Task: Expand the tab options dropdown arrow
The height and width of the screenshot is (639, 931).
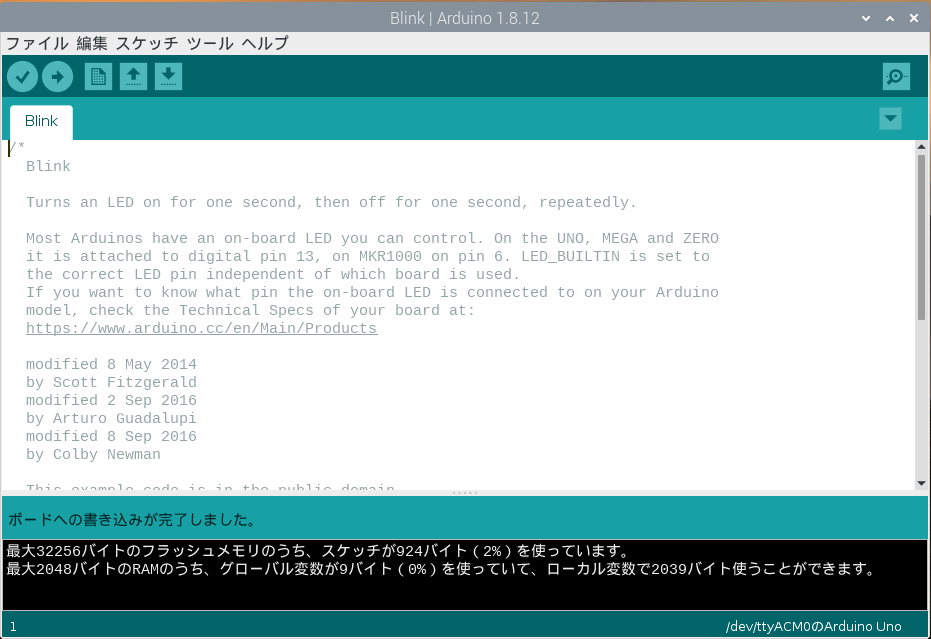Action: point(890,118)
